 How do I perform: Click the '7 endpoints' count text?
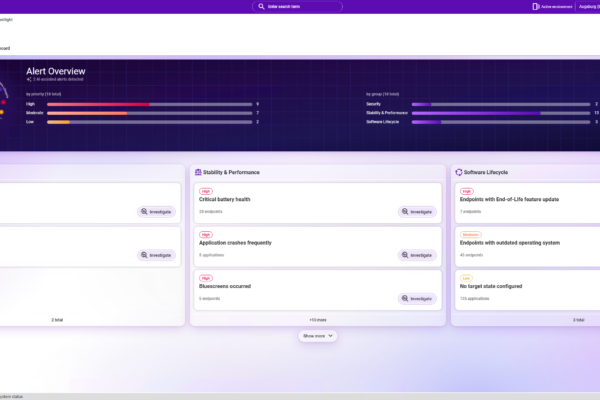click(470, 212)
